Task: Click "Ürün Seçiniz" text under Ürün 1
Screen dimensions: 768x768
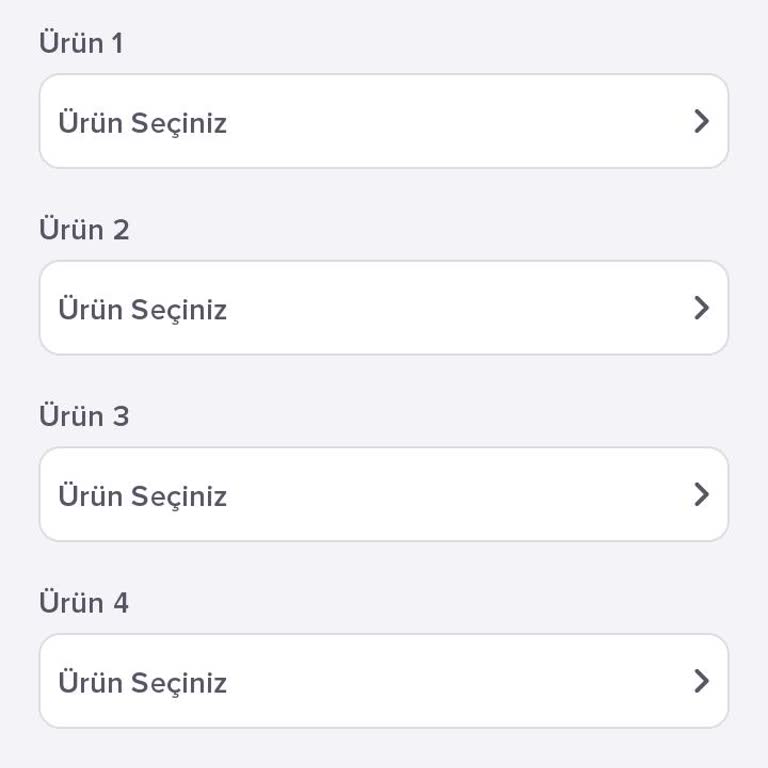Action: [x=142, y=123]
